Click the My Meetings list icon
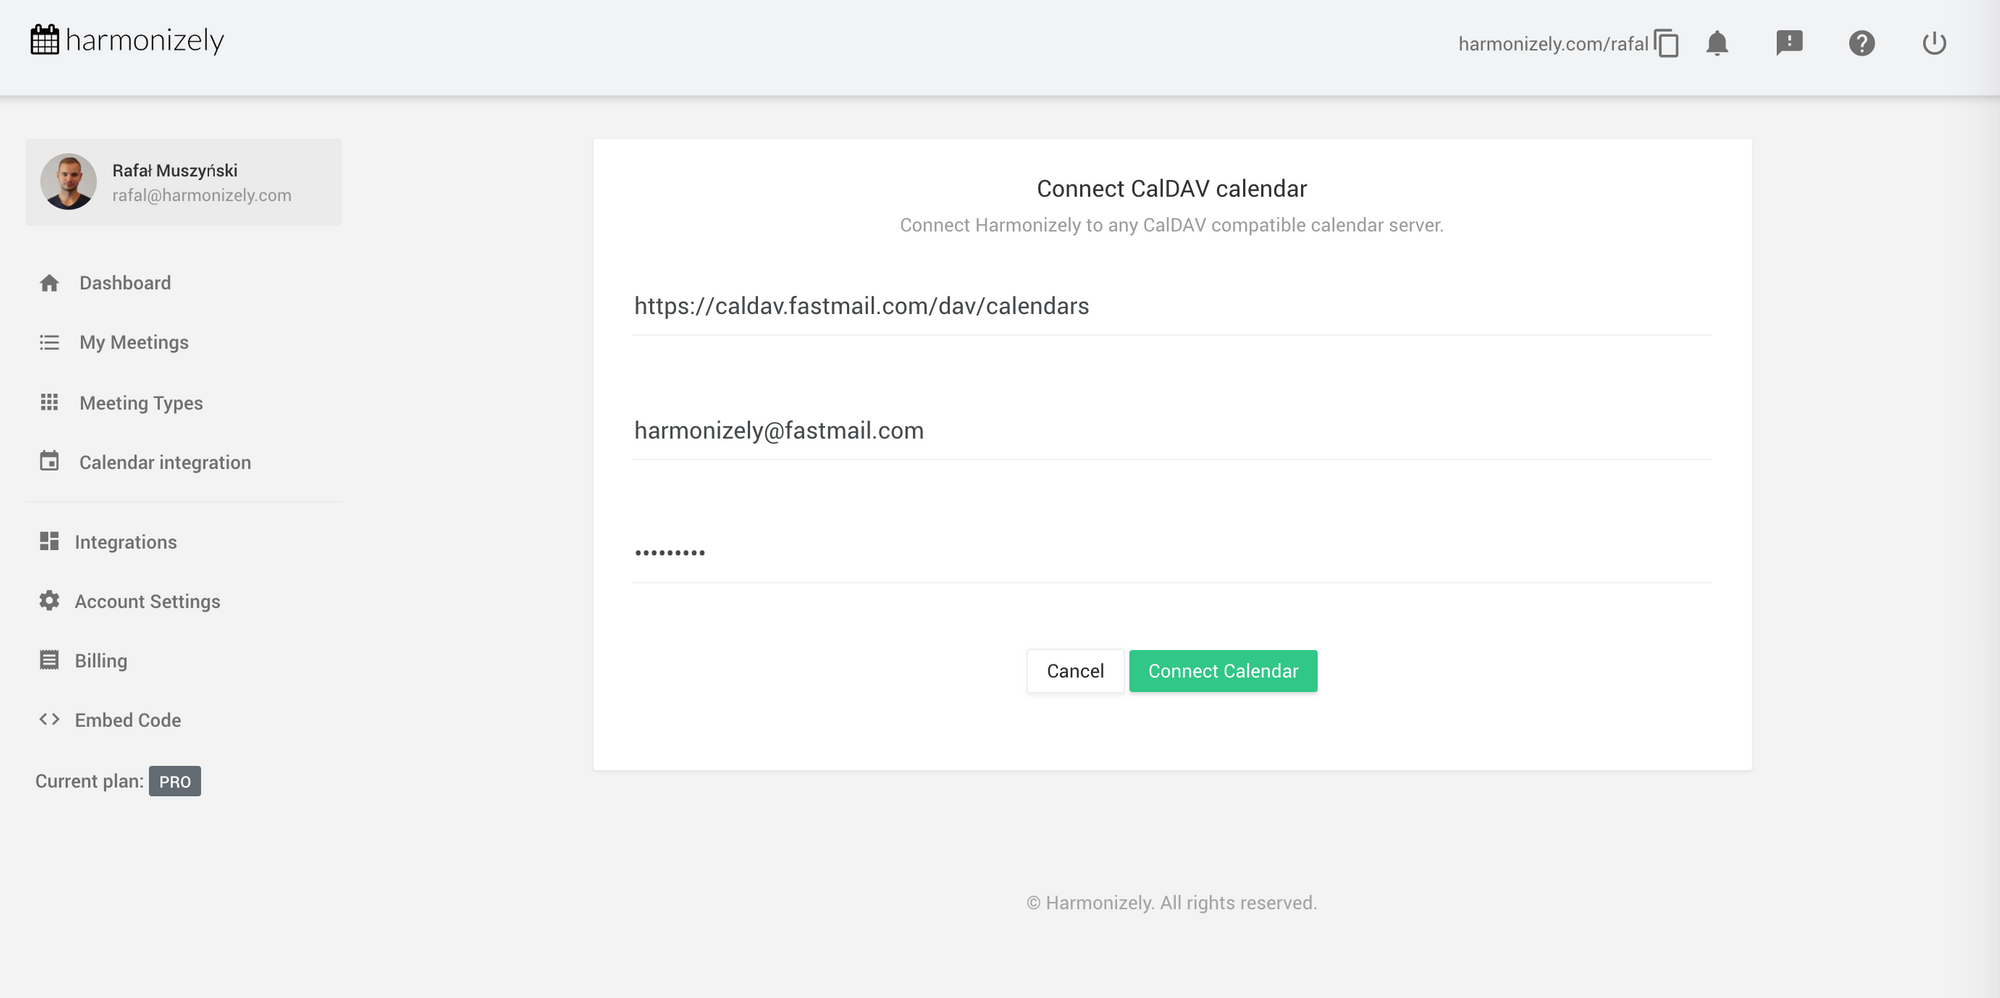This screenshot has height=998, width=2000. 49,342
